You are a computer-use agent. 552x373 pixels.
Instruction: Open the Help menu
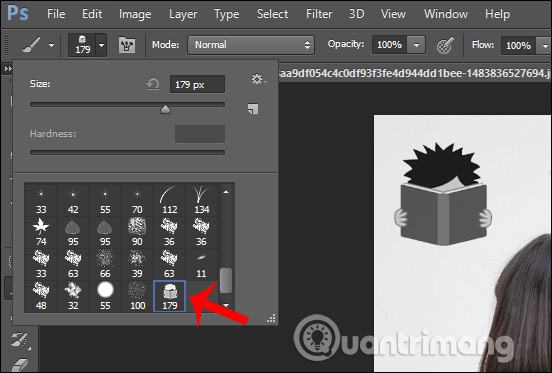tap(497, 14)
